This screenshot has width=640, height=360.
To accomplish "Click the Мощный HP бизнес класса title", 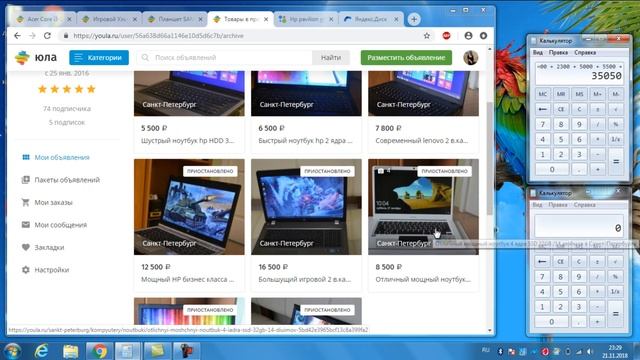I will [188, 280].
